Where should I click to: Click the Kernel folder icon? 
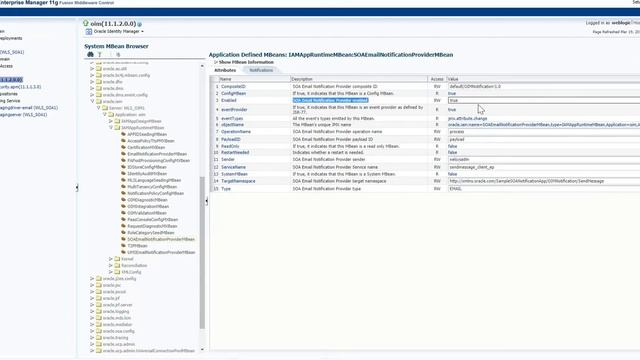[x=117, y=259]
